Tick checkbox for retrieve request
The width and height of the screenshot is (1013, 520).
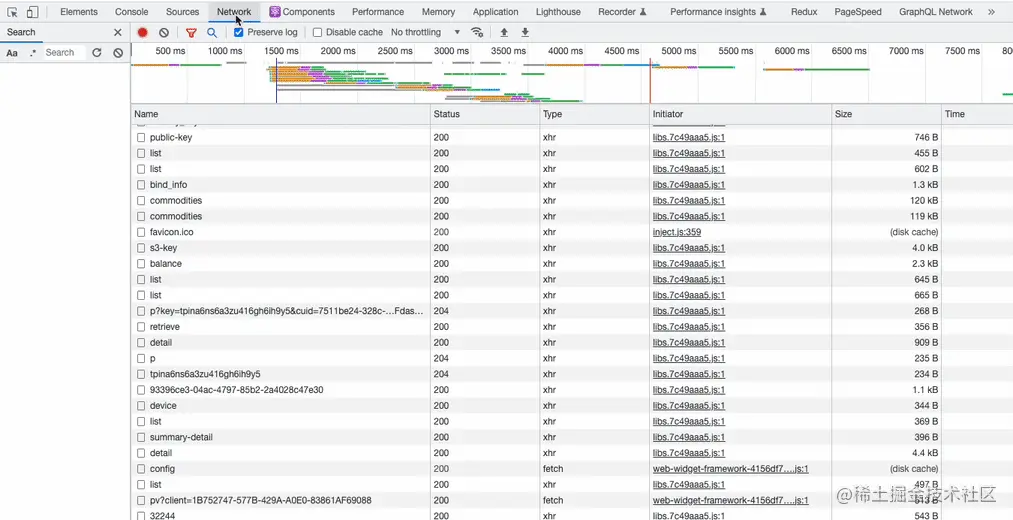pos(141,327)
